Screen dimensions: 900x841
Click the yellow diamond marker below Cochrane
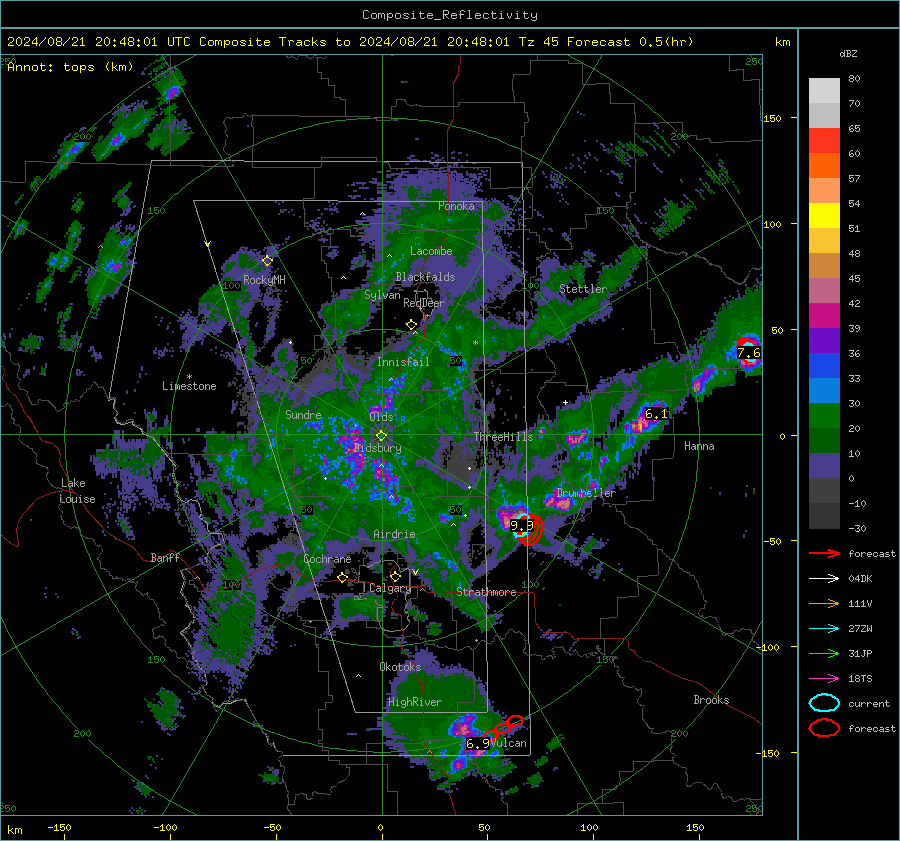coord(343,577)
